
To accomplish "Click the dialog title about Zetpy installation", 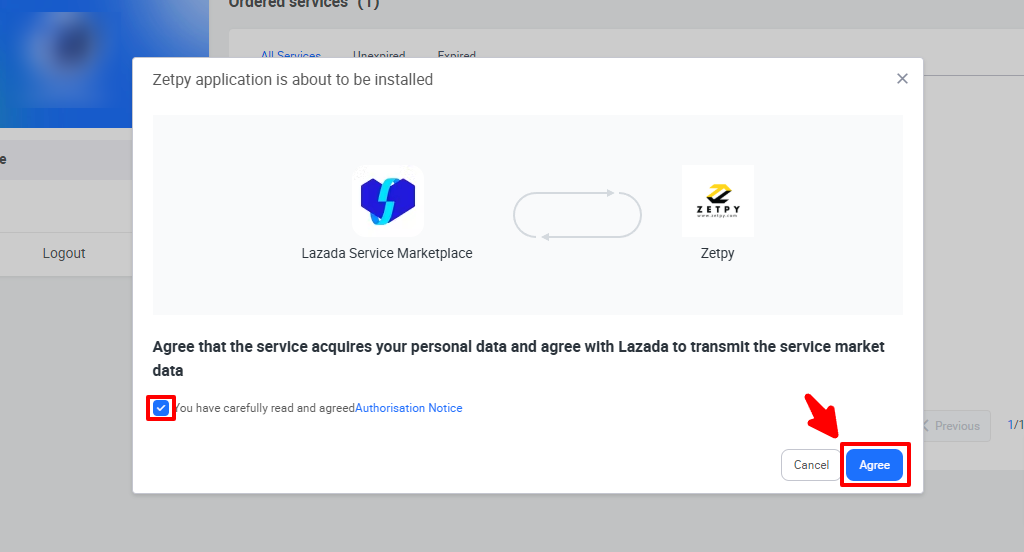I will [292, 79].
